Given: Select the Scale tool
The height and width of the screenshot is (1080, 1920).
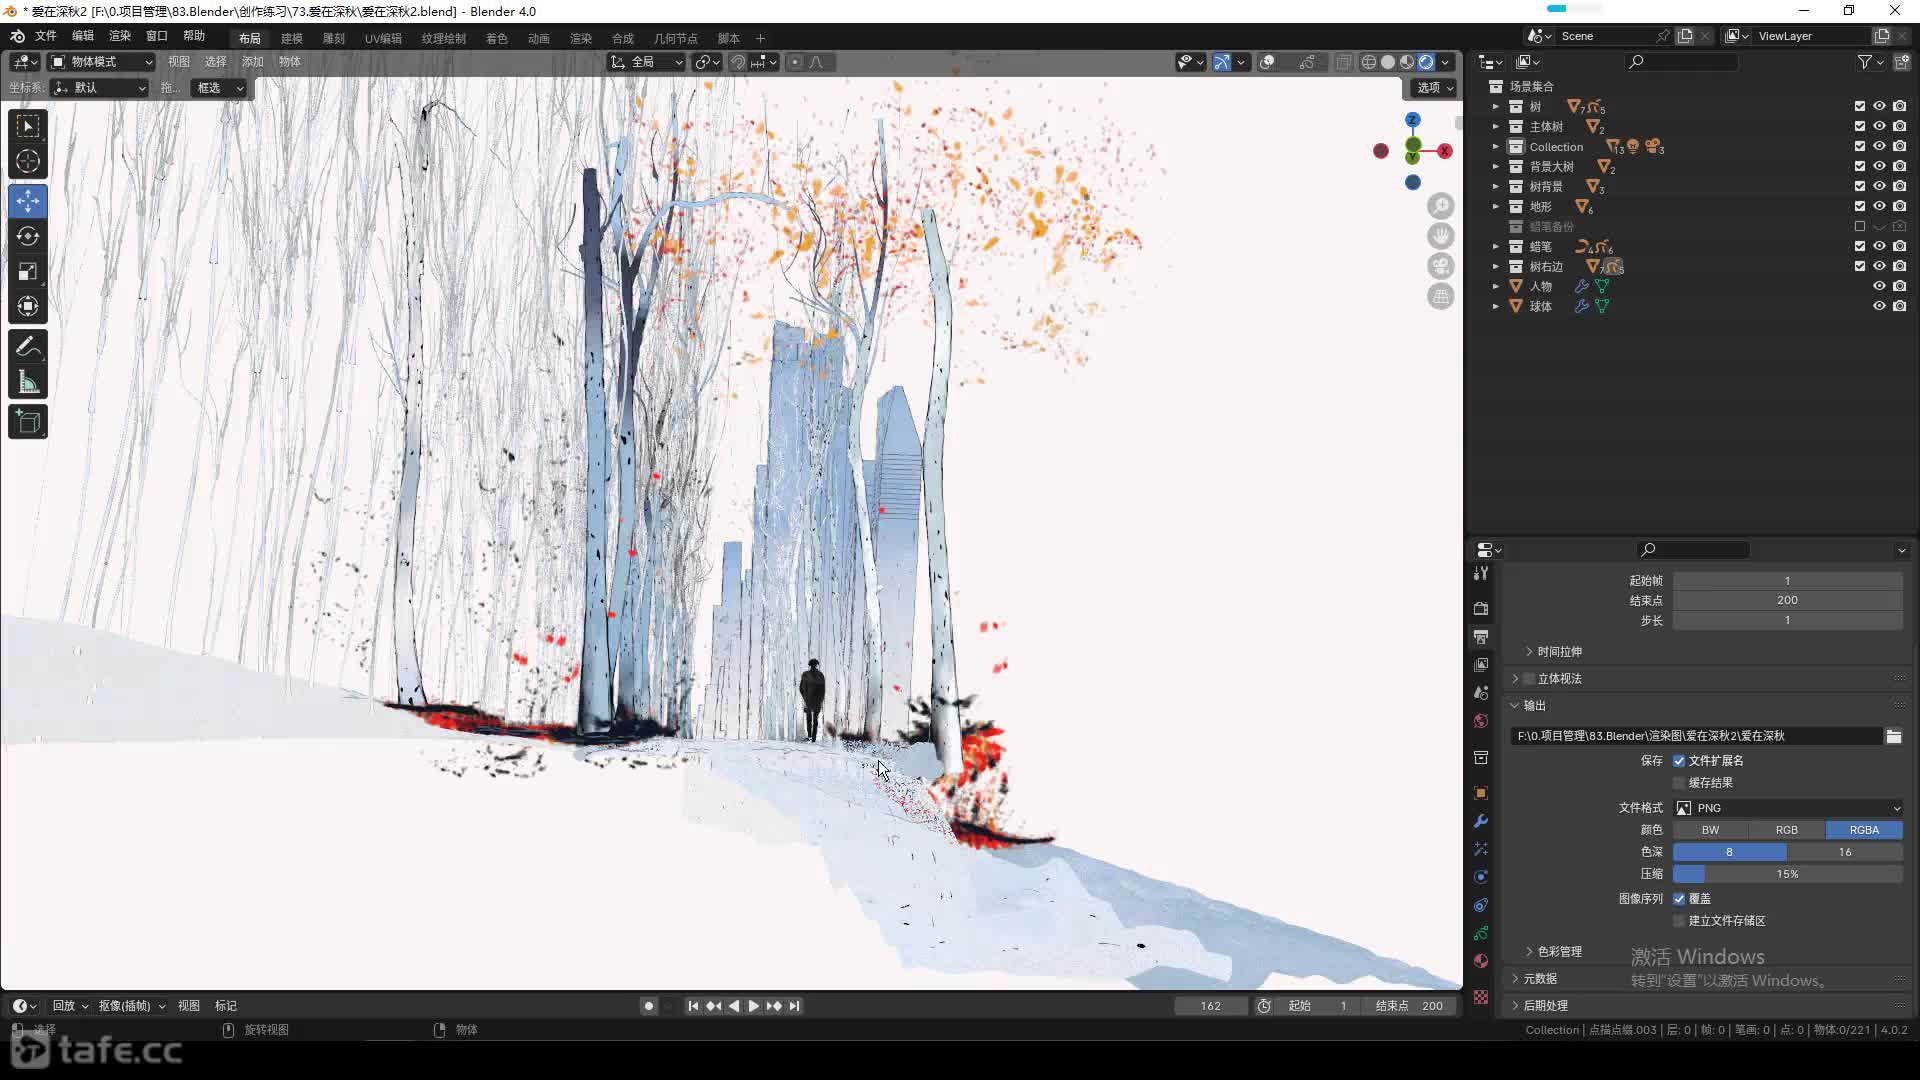Looking at the screenshot, I should (x=28, y=271).
